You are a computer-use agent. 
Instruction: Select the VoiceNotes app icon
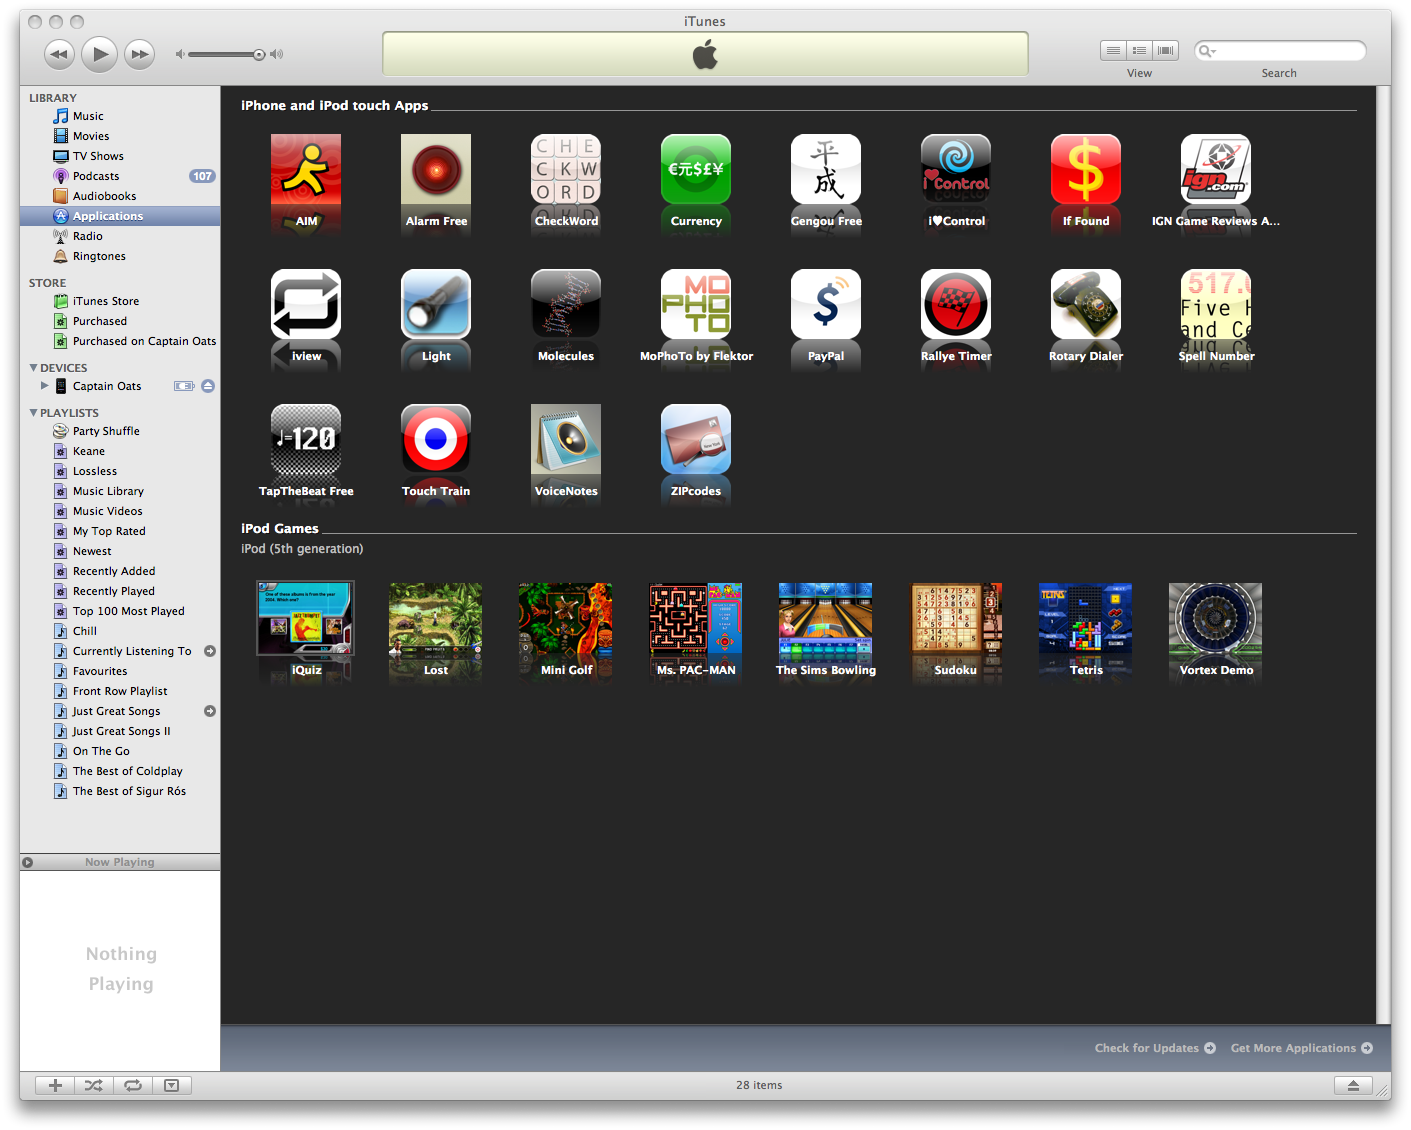566,439
